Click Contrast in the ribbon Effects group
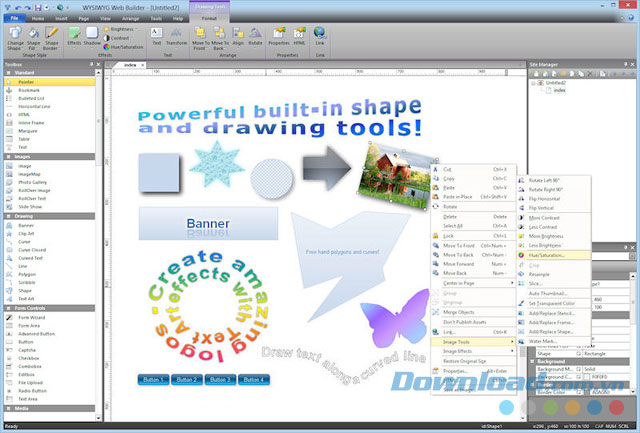This screenshot has width=640, height=433. click(x=117, y=38)
